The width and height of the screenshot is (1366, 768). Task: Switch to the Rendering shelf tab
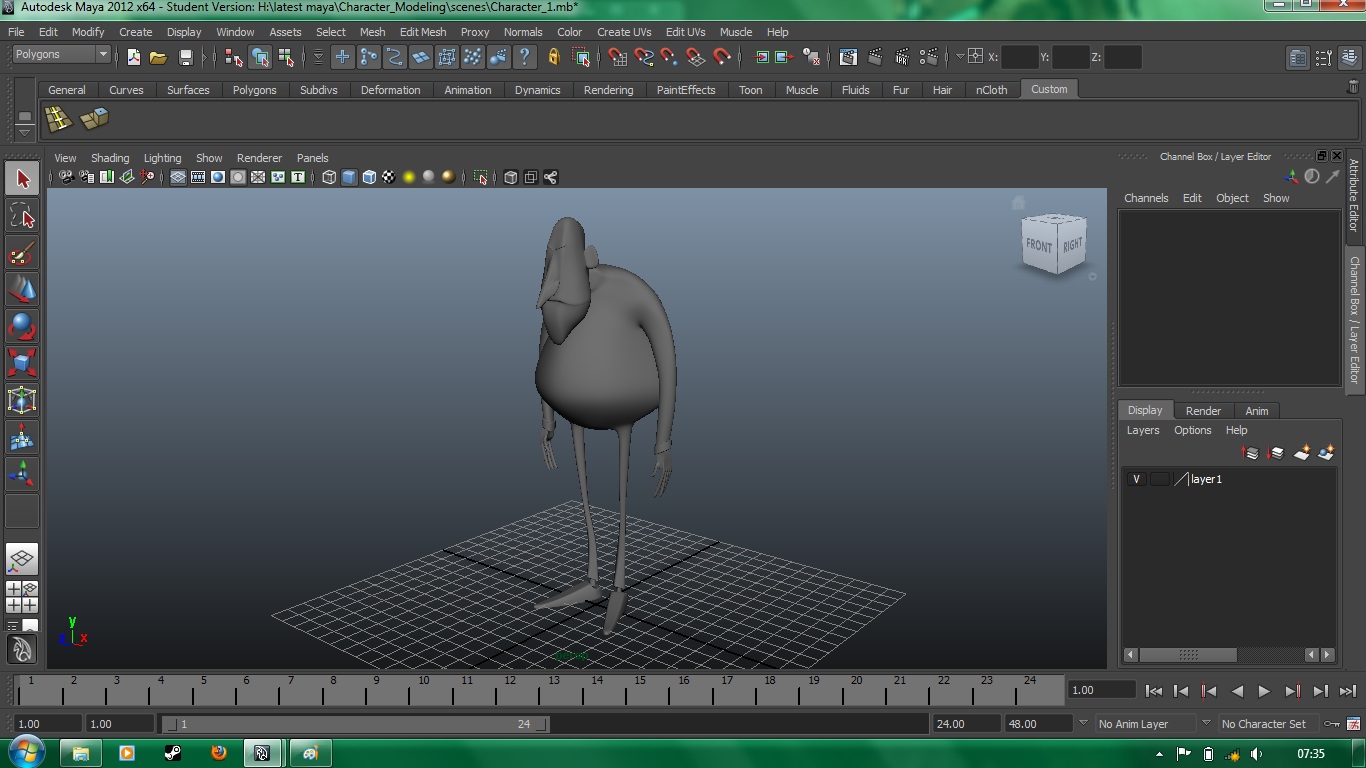point(608,89)
